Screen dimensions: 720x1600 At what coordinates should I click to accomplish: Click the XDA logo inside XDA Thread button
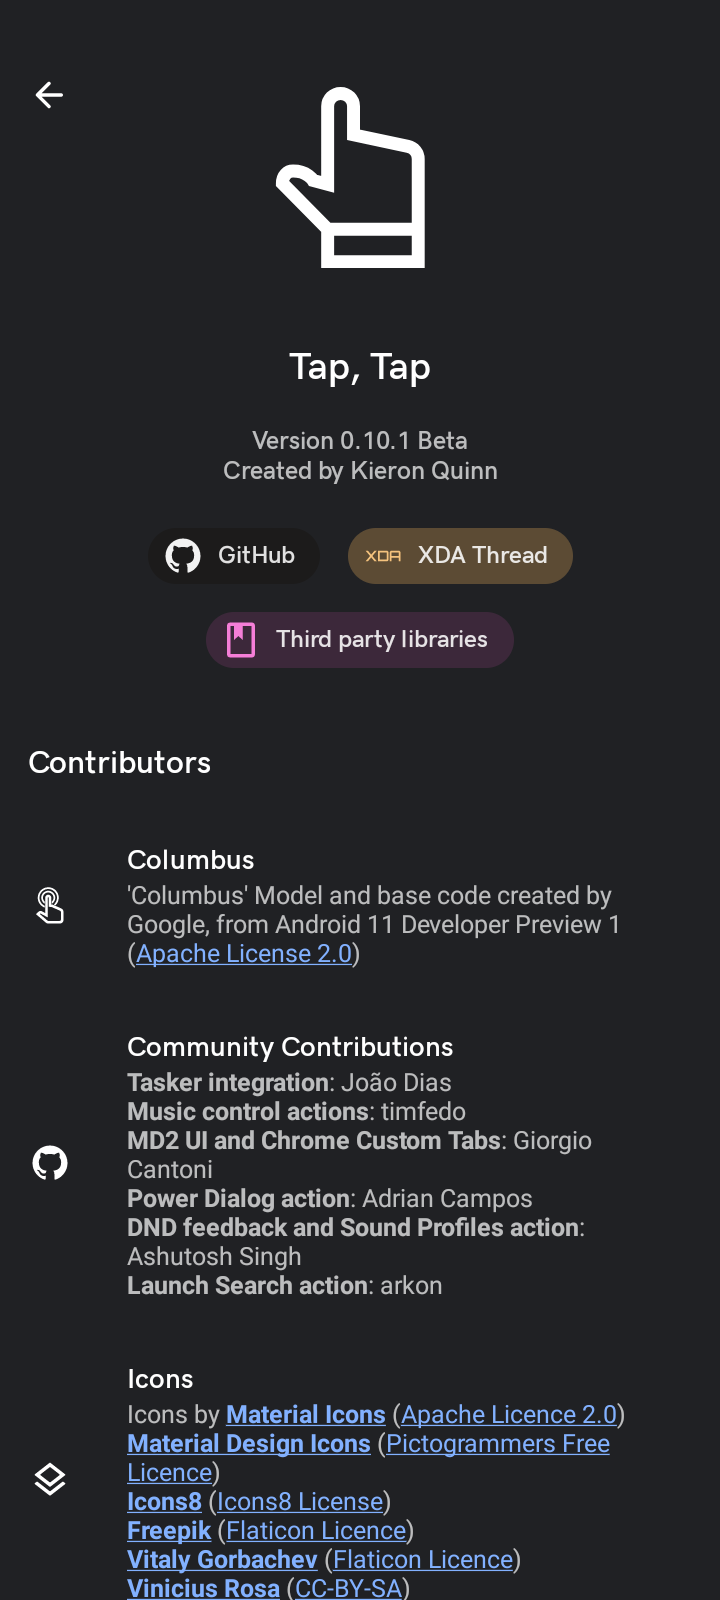coord(385,555)
